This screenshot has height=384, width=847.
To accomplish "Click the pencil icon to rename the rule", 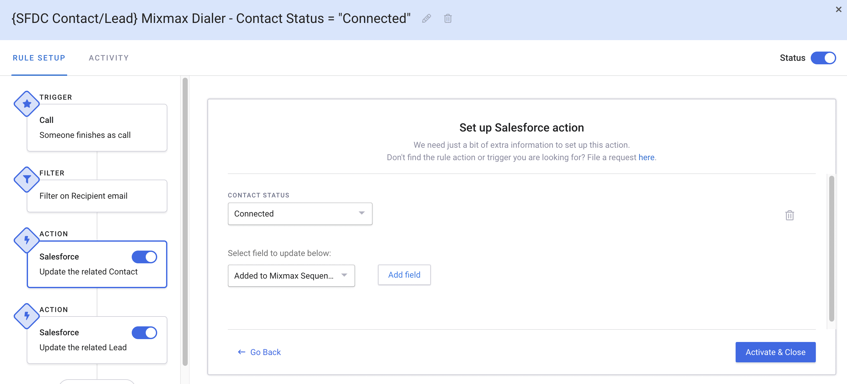I will (x=427, y=18).
